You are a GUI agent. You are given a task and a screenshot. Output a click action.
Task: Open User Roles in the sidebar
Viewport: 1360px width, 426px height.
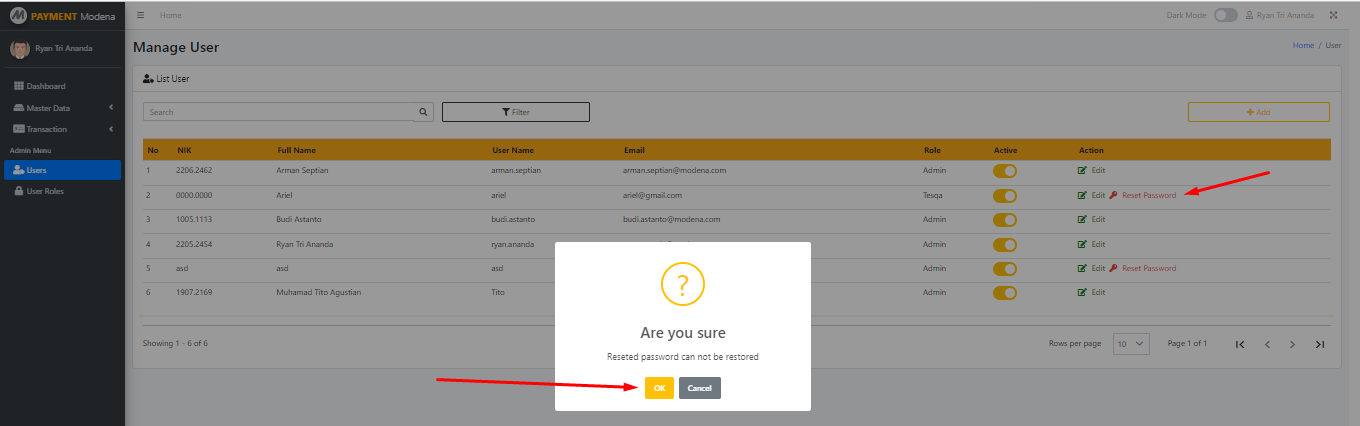tap(45, 191)
